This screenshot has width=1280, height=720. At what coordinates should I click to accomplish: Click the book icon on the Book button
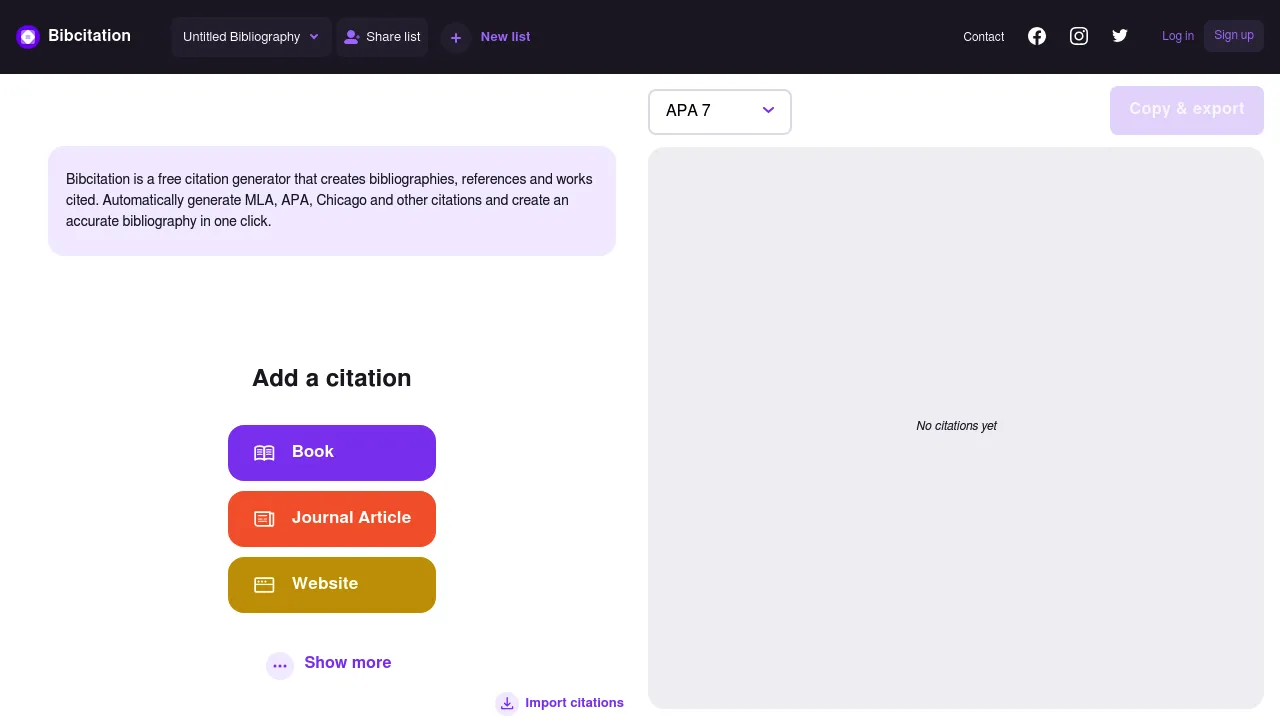click(x=264, y=452)
